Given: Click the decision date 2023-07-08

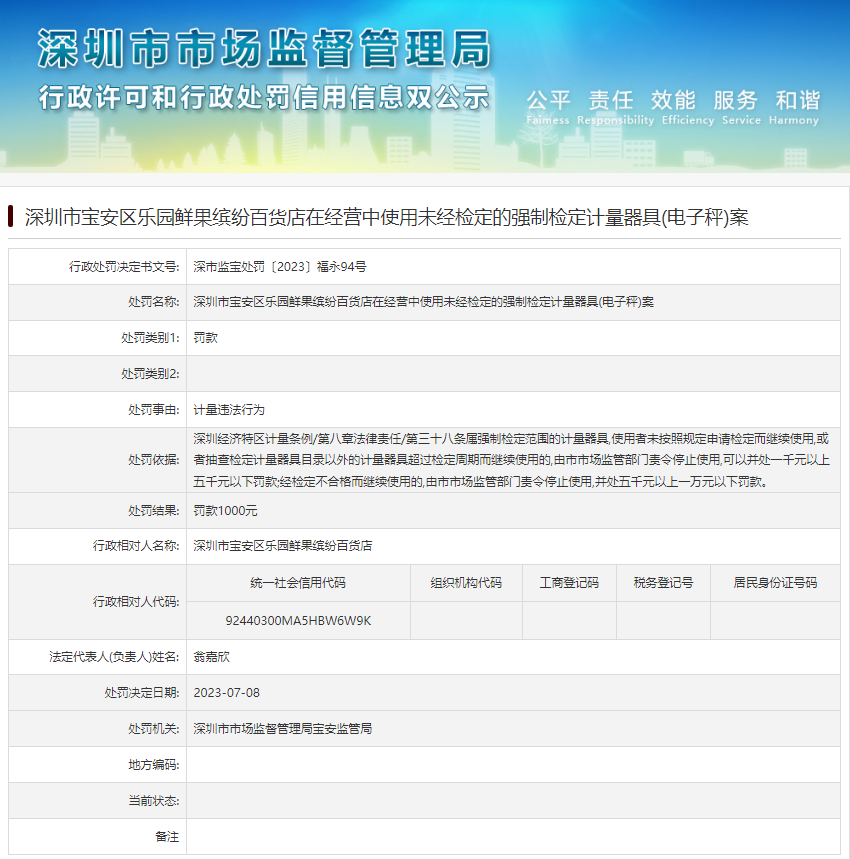Looking at the screenshot, I should pyautogui.click(x=226, y=693).
